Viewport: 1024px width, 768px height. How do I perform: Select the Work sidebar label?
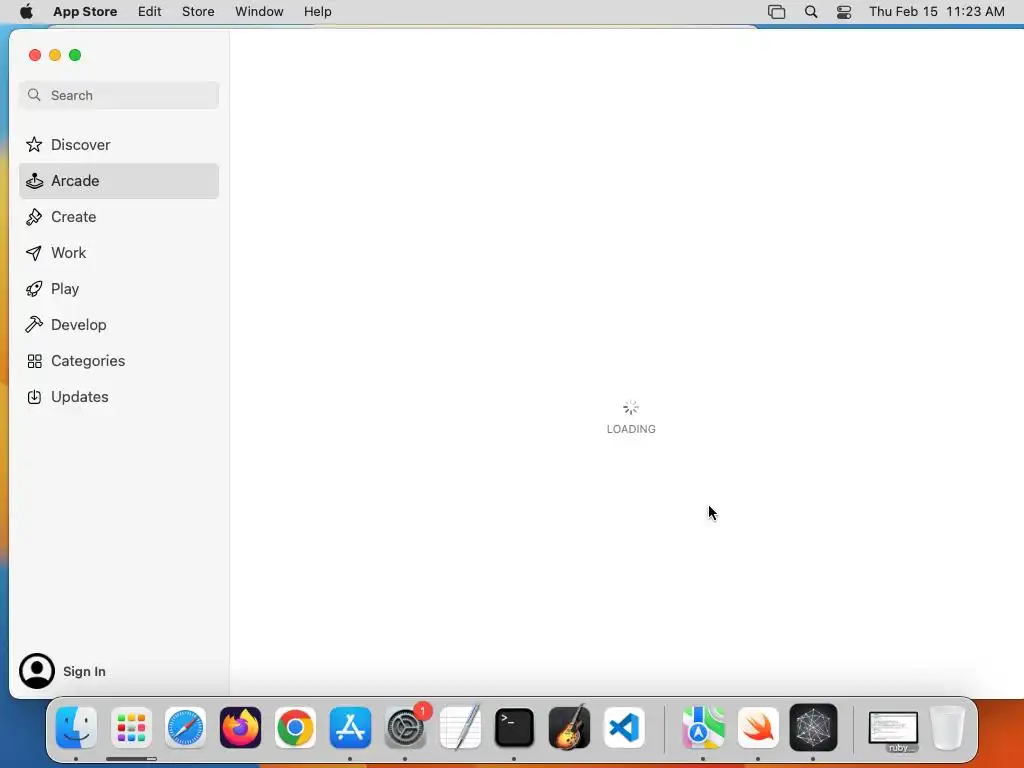tap(69, 253)
